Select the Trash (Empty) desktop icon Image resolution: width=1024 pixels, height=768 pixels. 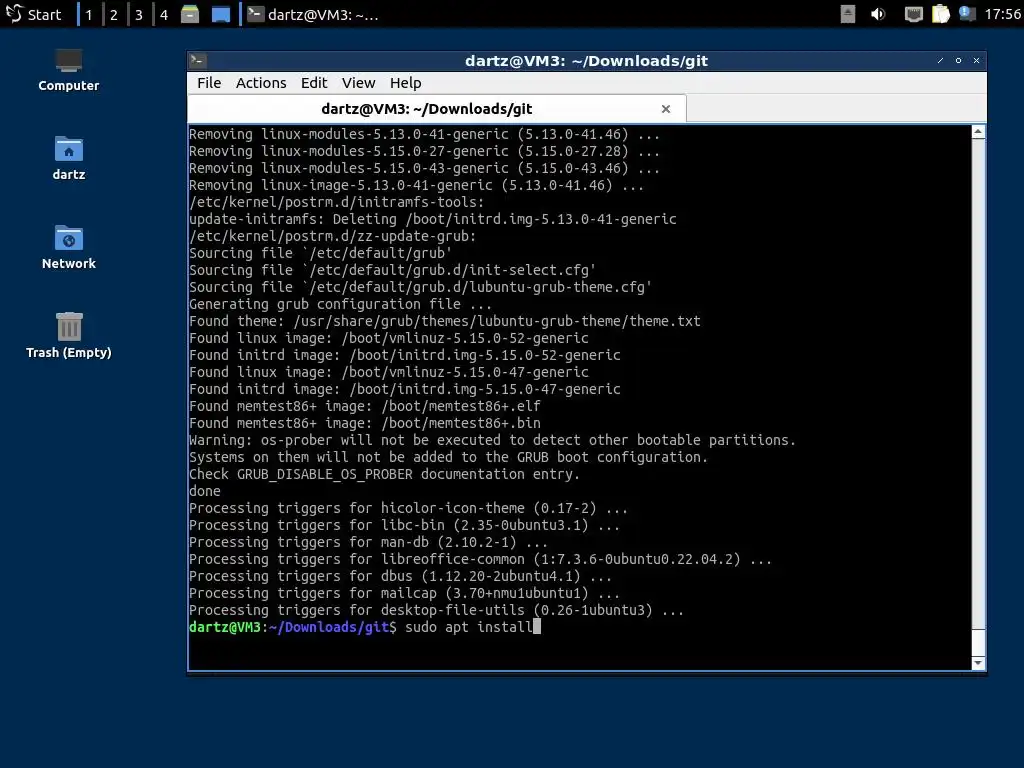(x=69, y=336)
